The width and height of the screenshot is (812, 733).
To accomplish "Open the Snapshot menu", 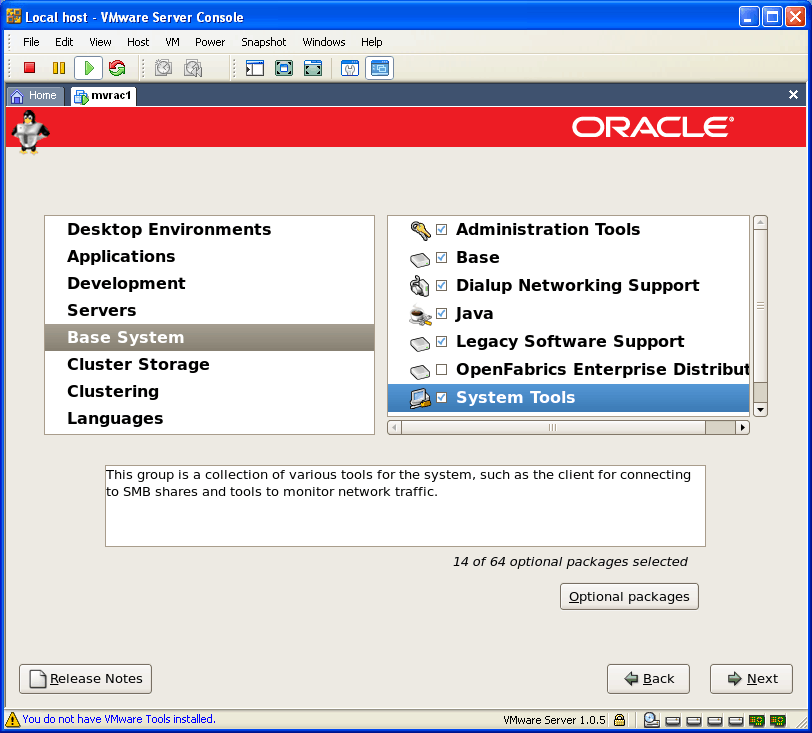I will (x=263, y=42).
